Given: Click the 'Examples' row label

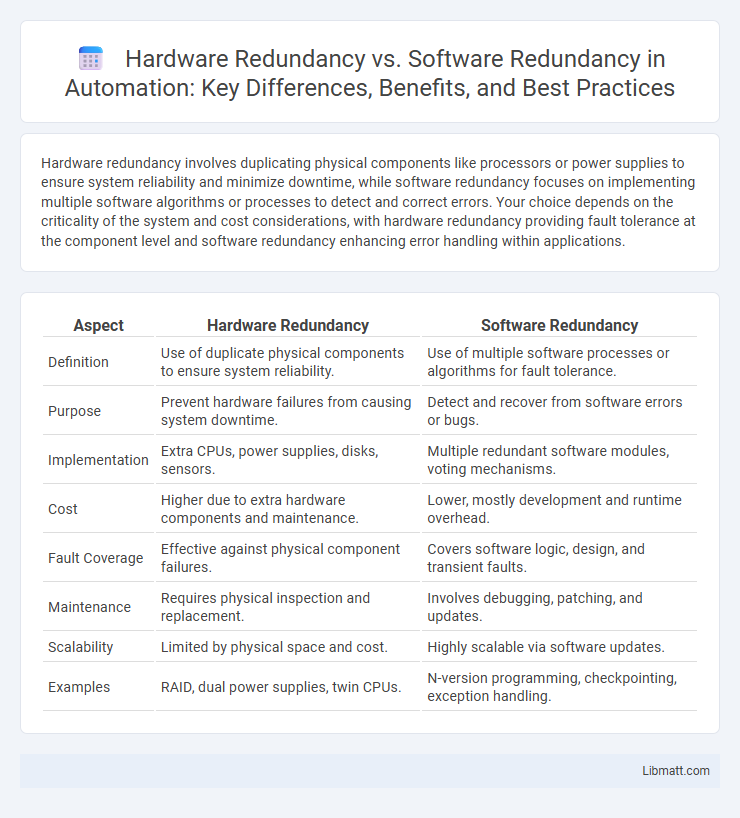Looking at the screenshot, I should (79, 687).
